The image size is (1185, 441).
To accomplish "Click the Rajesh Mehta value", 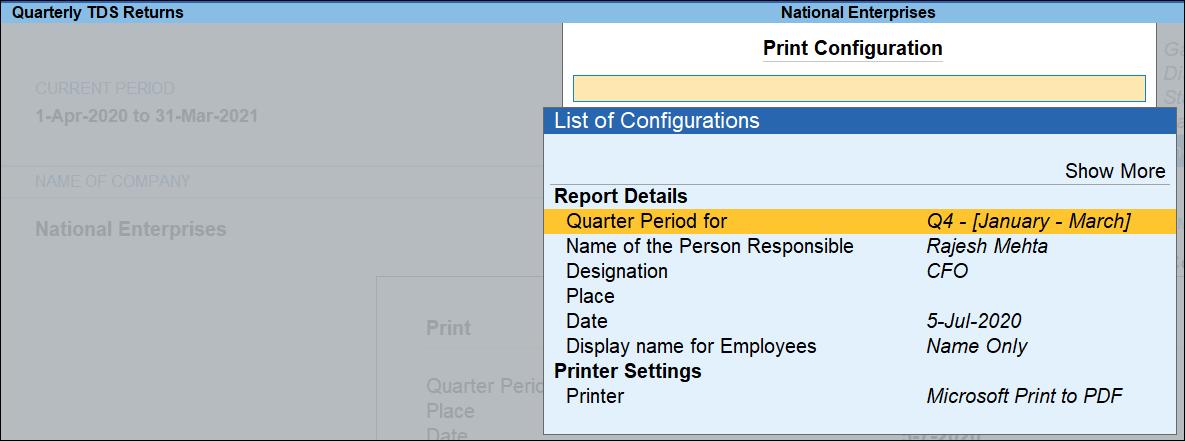I will click(987, 246).
